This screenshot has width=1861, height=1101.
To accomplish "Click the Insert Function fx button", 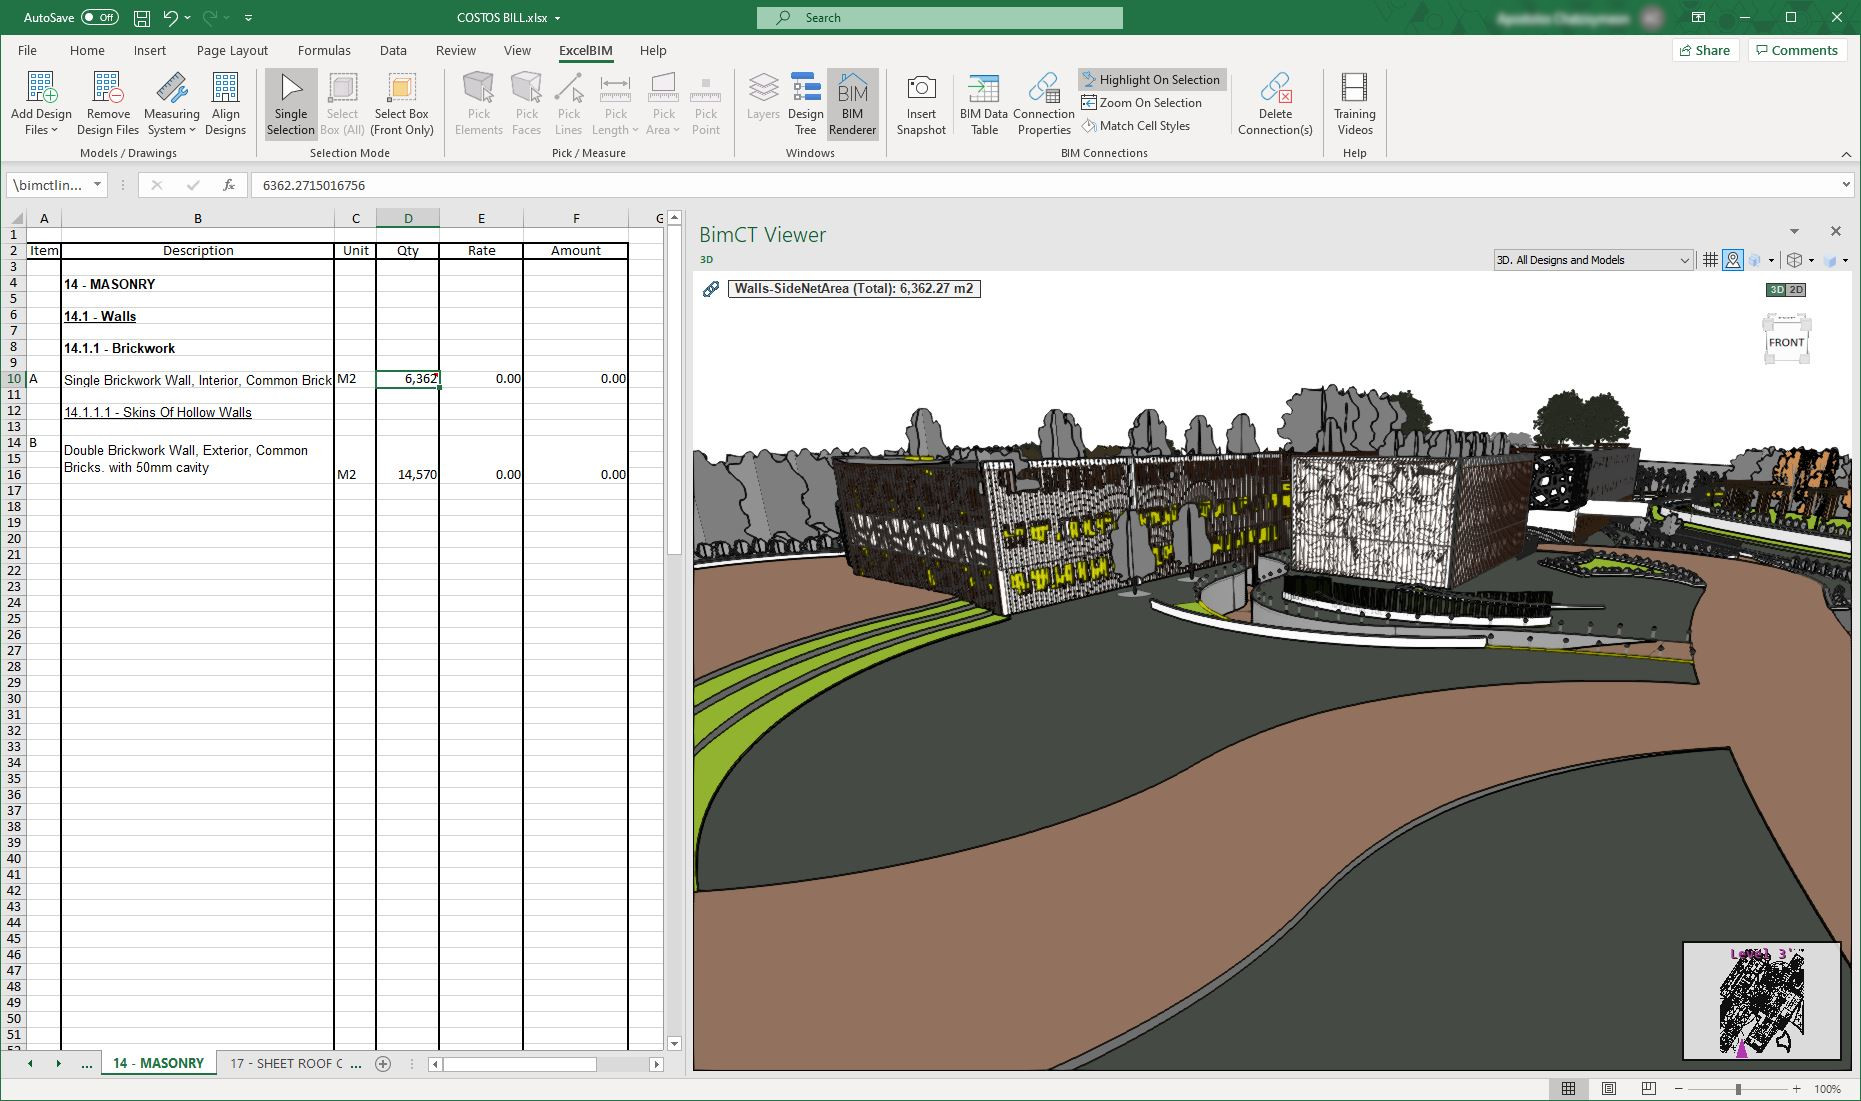I will pos(229,185).
